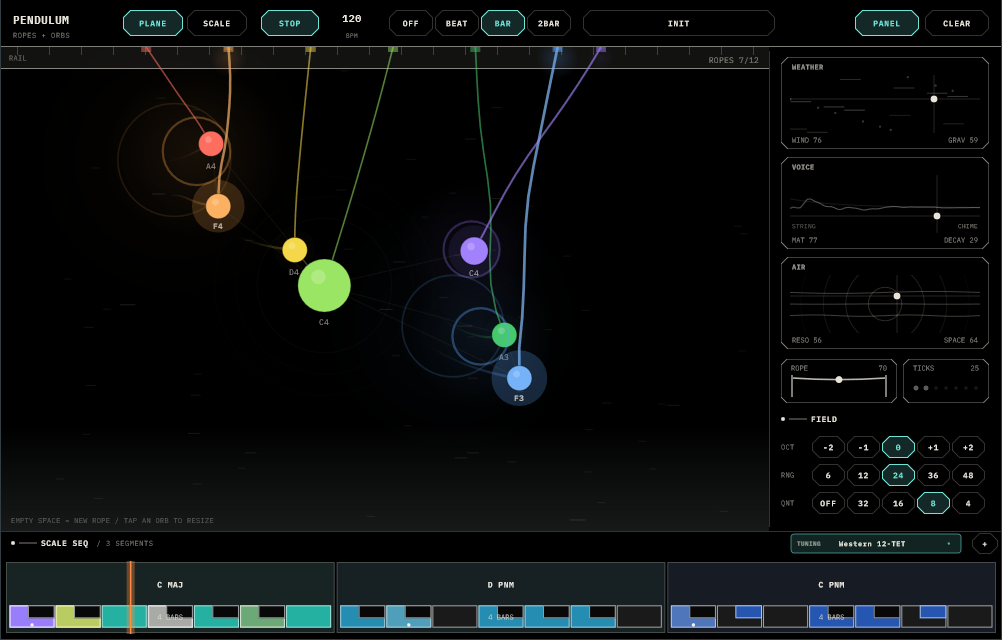Select the C PNM segment title
The height and width of the screenshot is (640, 1002).
(x=831, y=584)
